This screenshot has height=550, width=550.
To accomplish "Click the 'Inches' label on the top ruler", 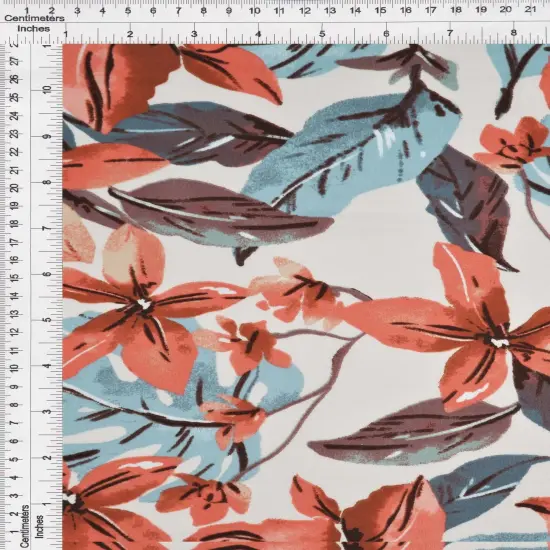I will click(34, 29).
